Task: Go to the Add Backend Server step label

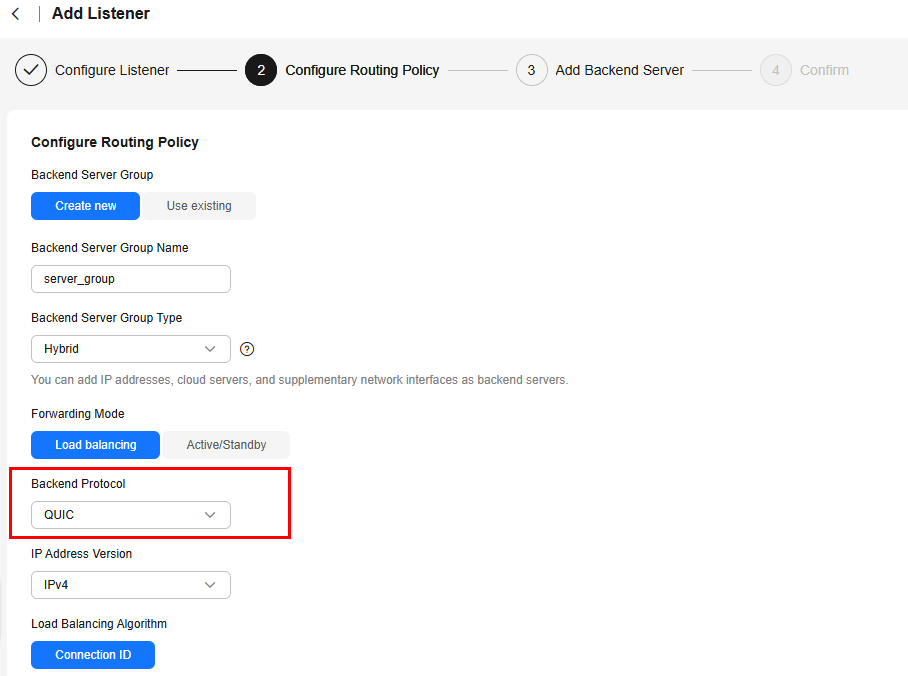Action: pyautogui.click(x=620, y=70)
